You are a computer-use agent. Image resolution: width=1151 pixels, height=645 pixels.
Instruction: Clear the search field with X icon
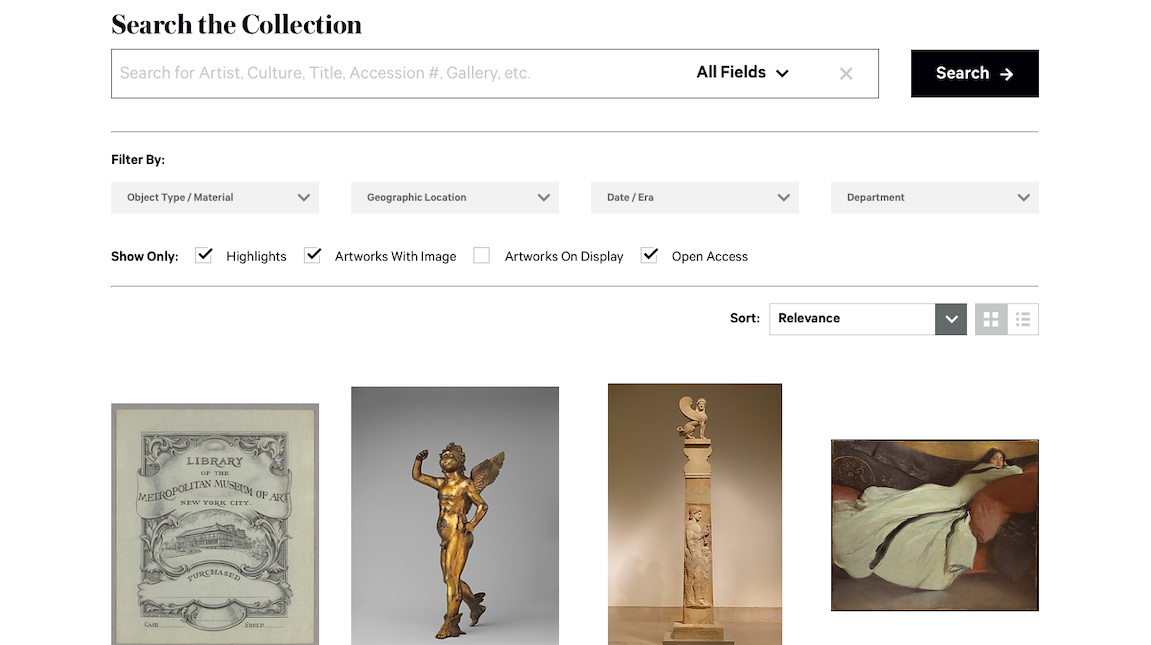pos(846,73)
